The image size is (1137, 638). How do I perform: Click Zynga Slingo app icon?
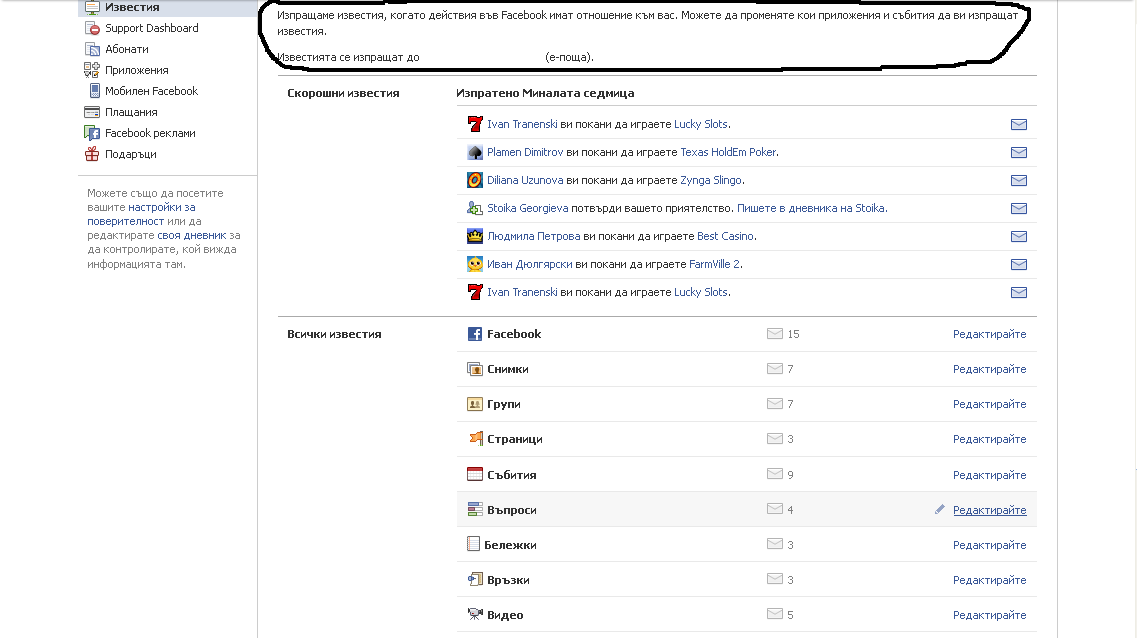[x=475, y=181]
